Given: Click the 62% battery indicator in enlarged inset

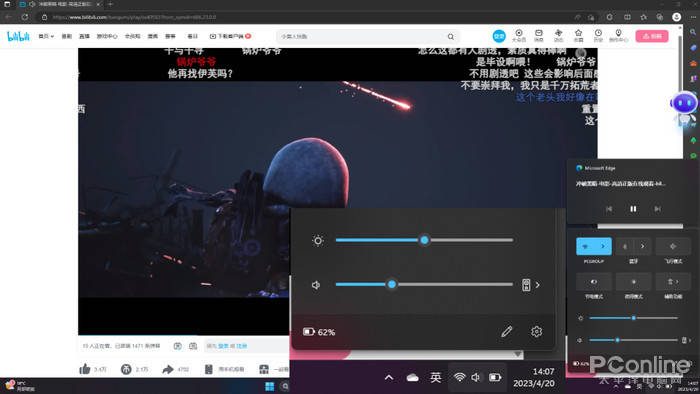Looking at the screenshot, I should pos(319,332).
